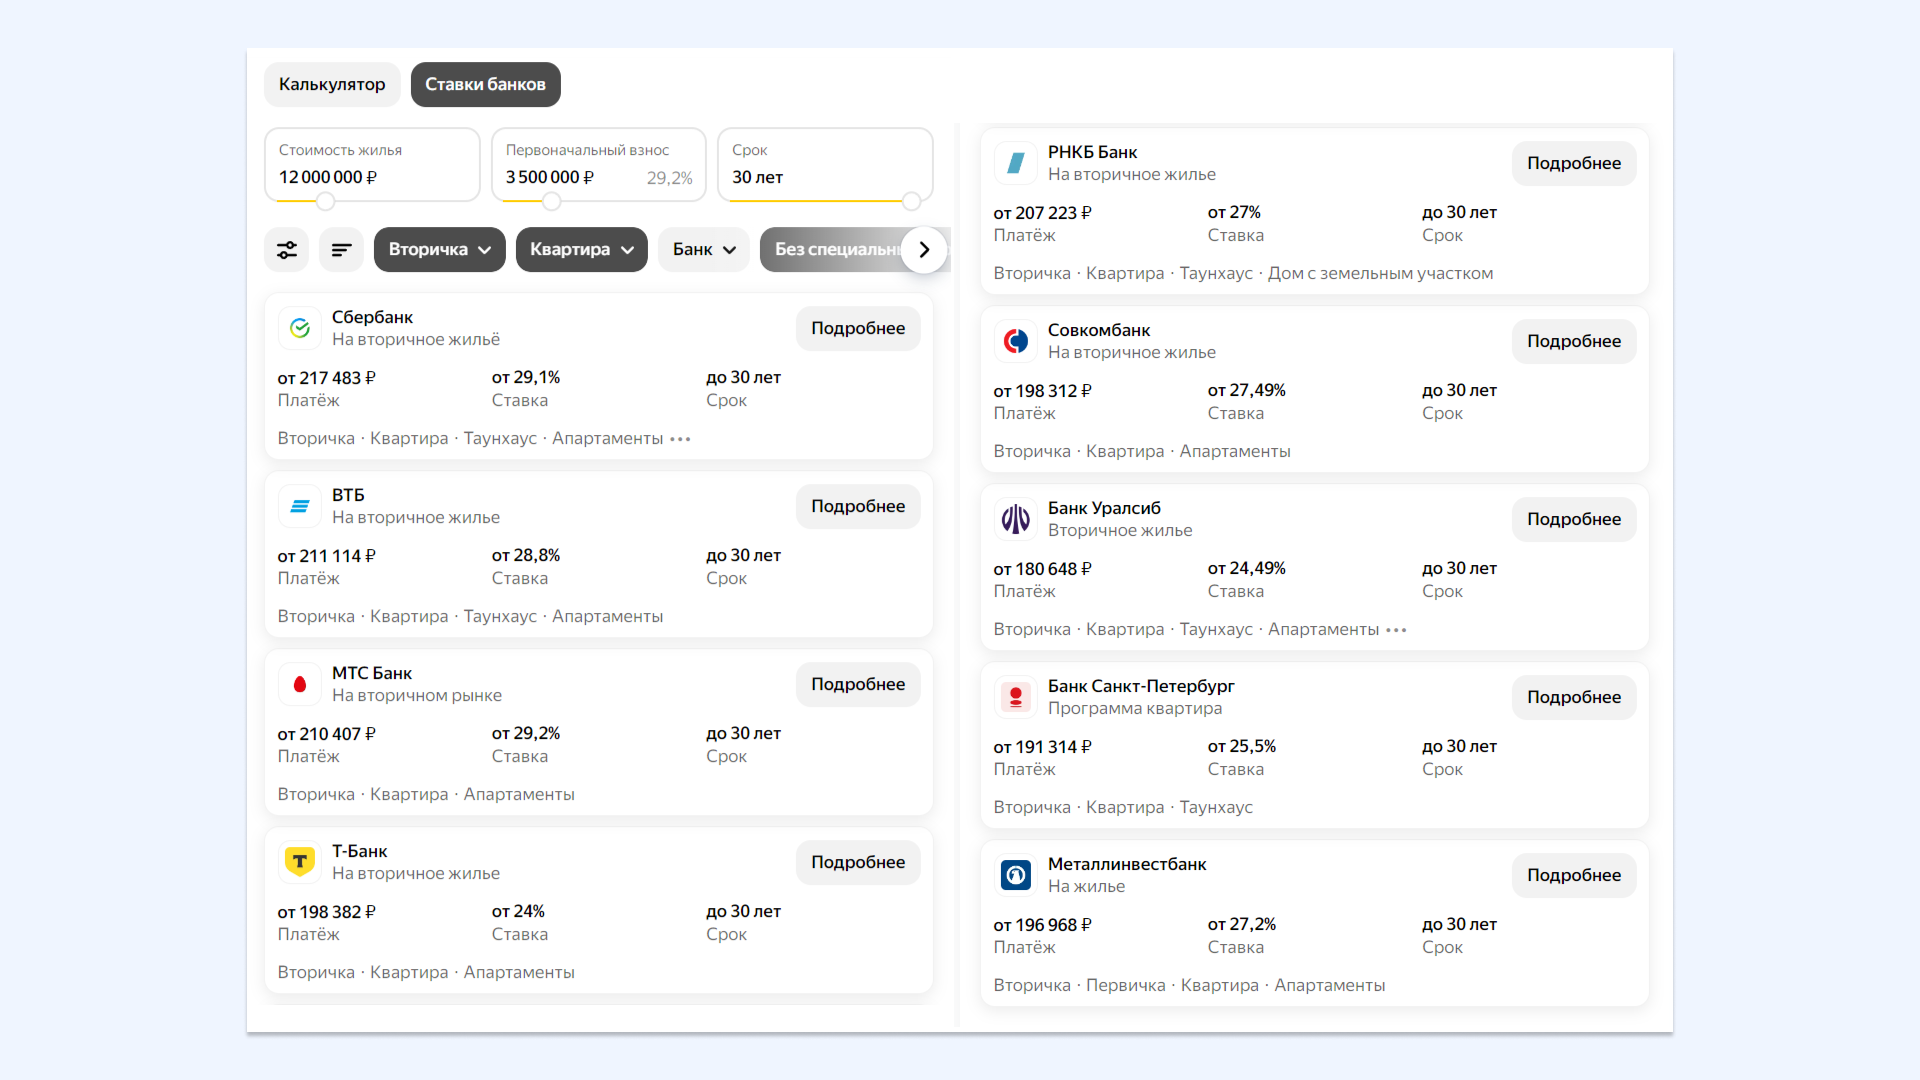Screen dimensions: 1920x1080
Task: Click rate value от 27,49%
Action: (x=1247, y=390)
